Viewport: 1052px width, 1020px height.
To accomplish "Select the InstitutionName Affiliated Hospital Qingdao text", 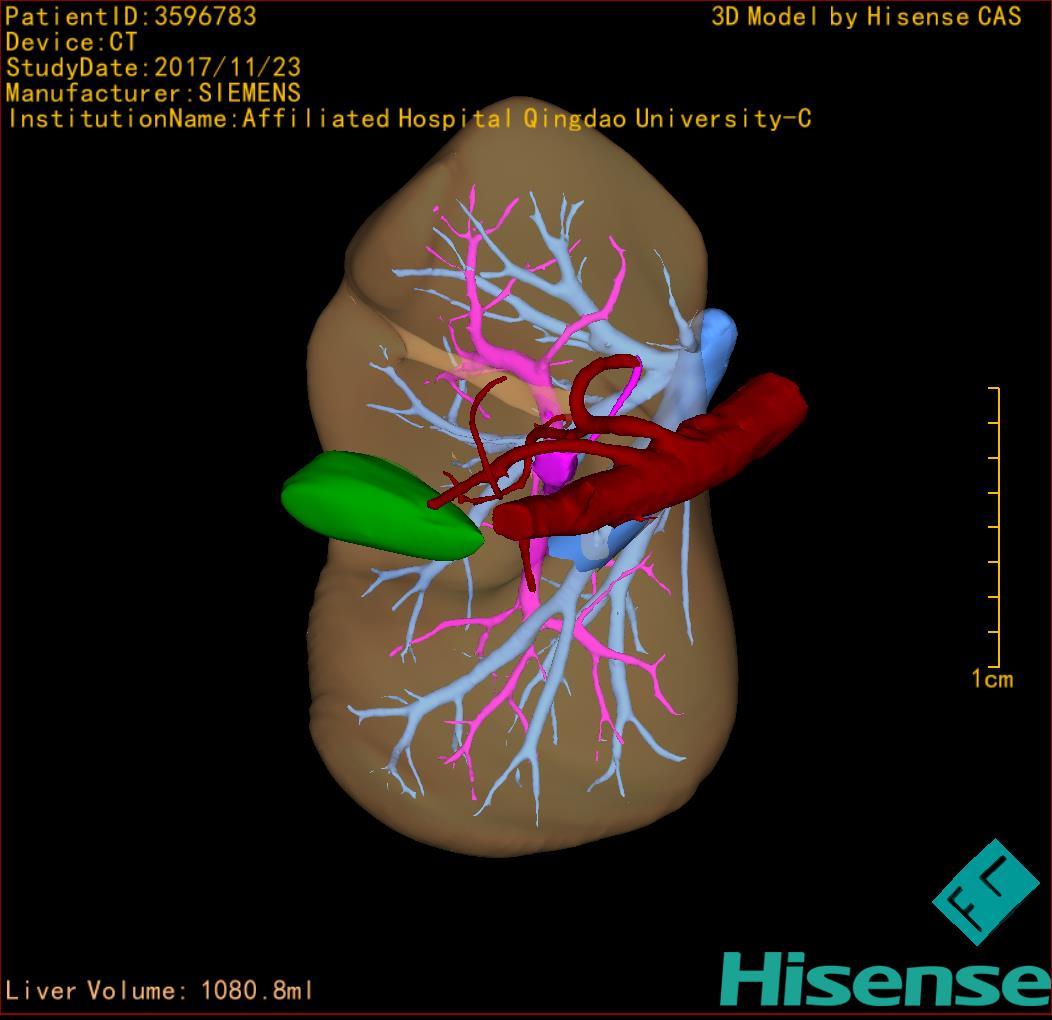I will pyautogui.click(x=409, y=119).
